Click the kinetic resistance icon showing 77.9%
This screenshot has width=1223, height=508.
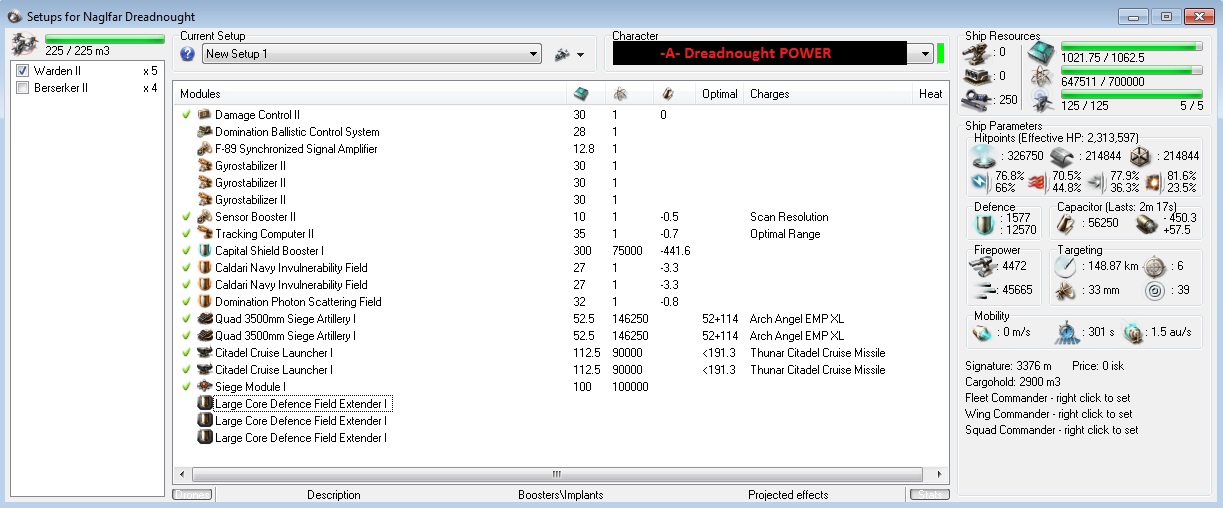pos(1095,182)
